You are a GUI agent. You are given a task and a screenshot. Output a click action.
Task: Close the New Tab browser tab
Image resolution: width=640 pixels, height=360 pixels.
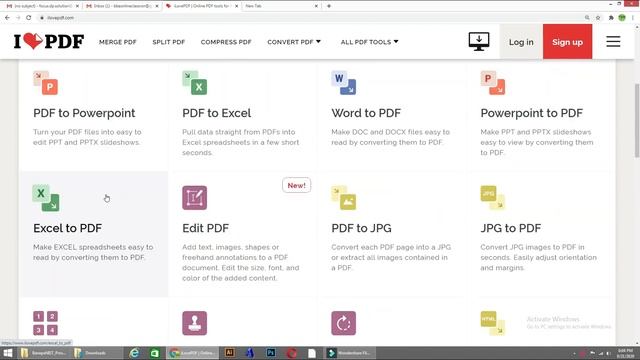[x=316, y=6]
